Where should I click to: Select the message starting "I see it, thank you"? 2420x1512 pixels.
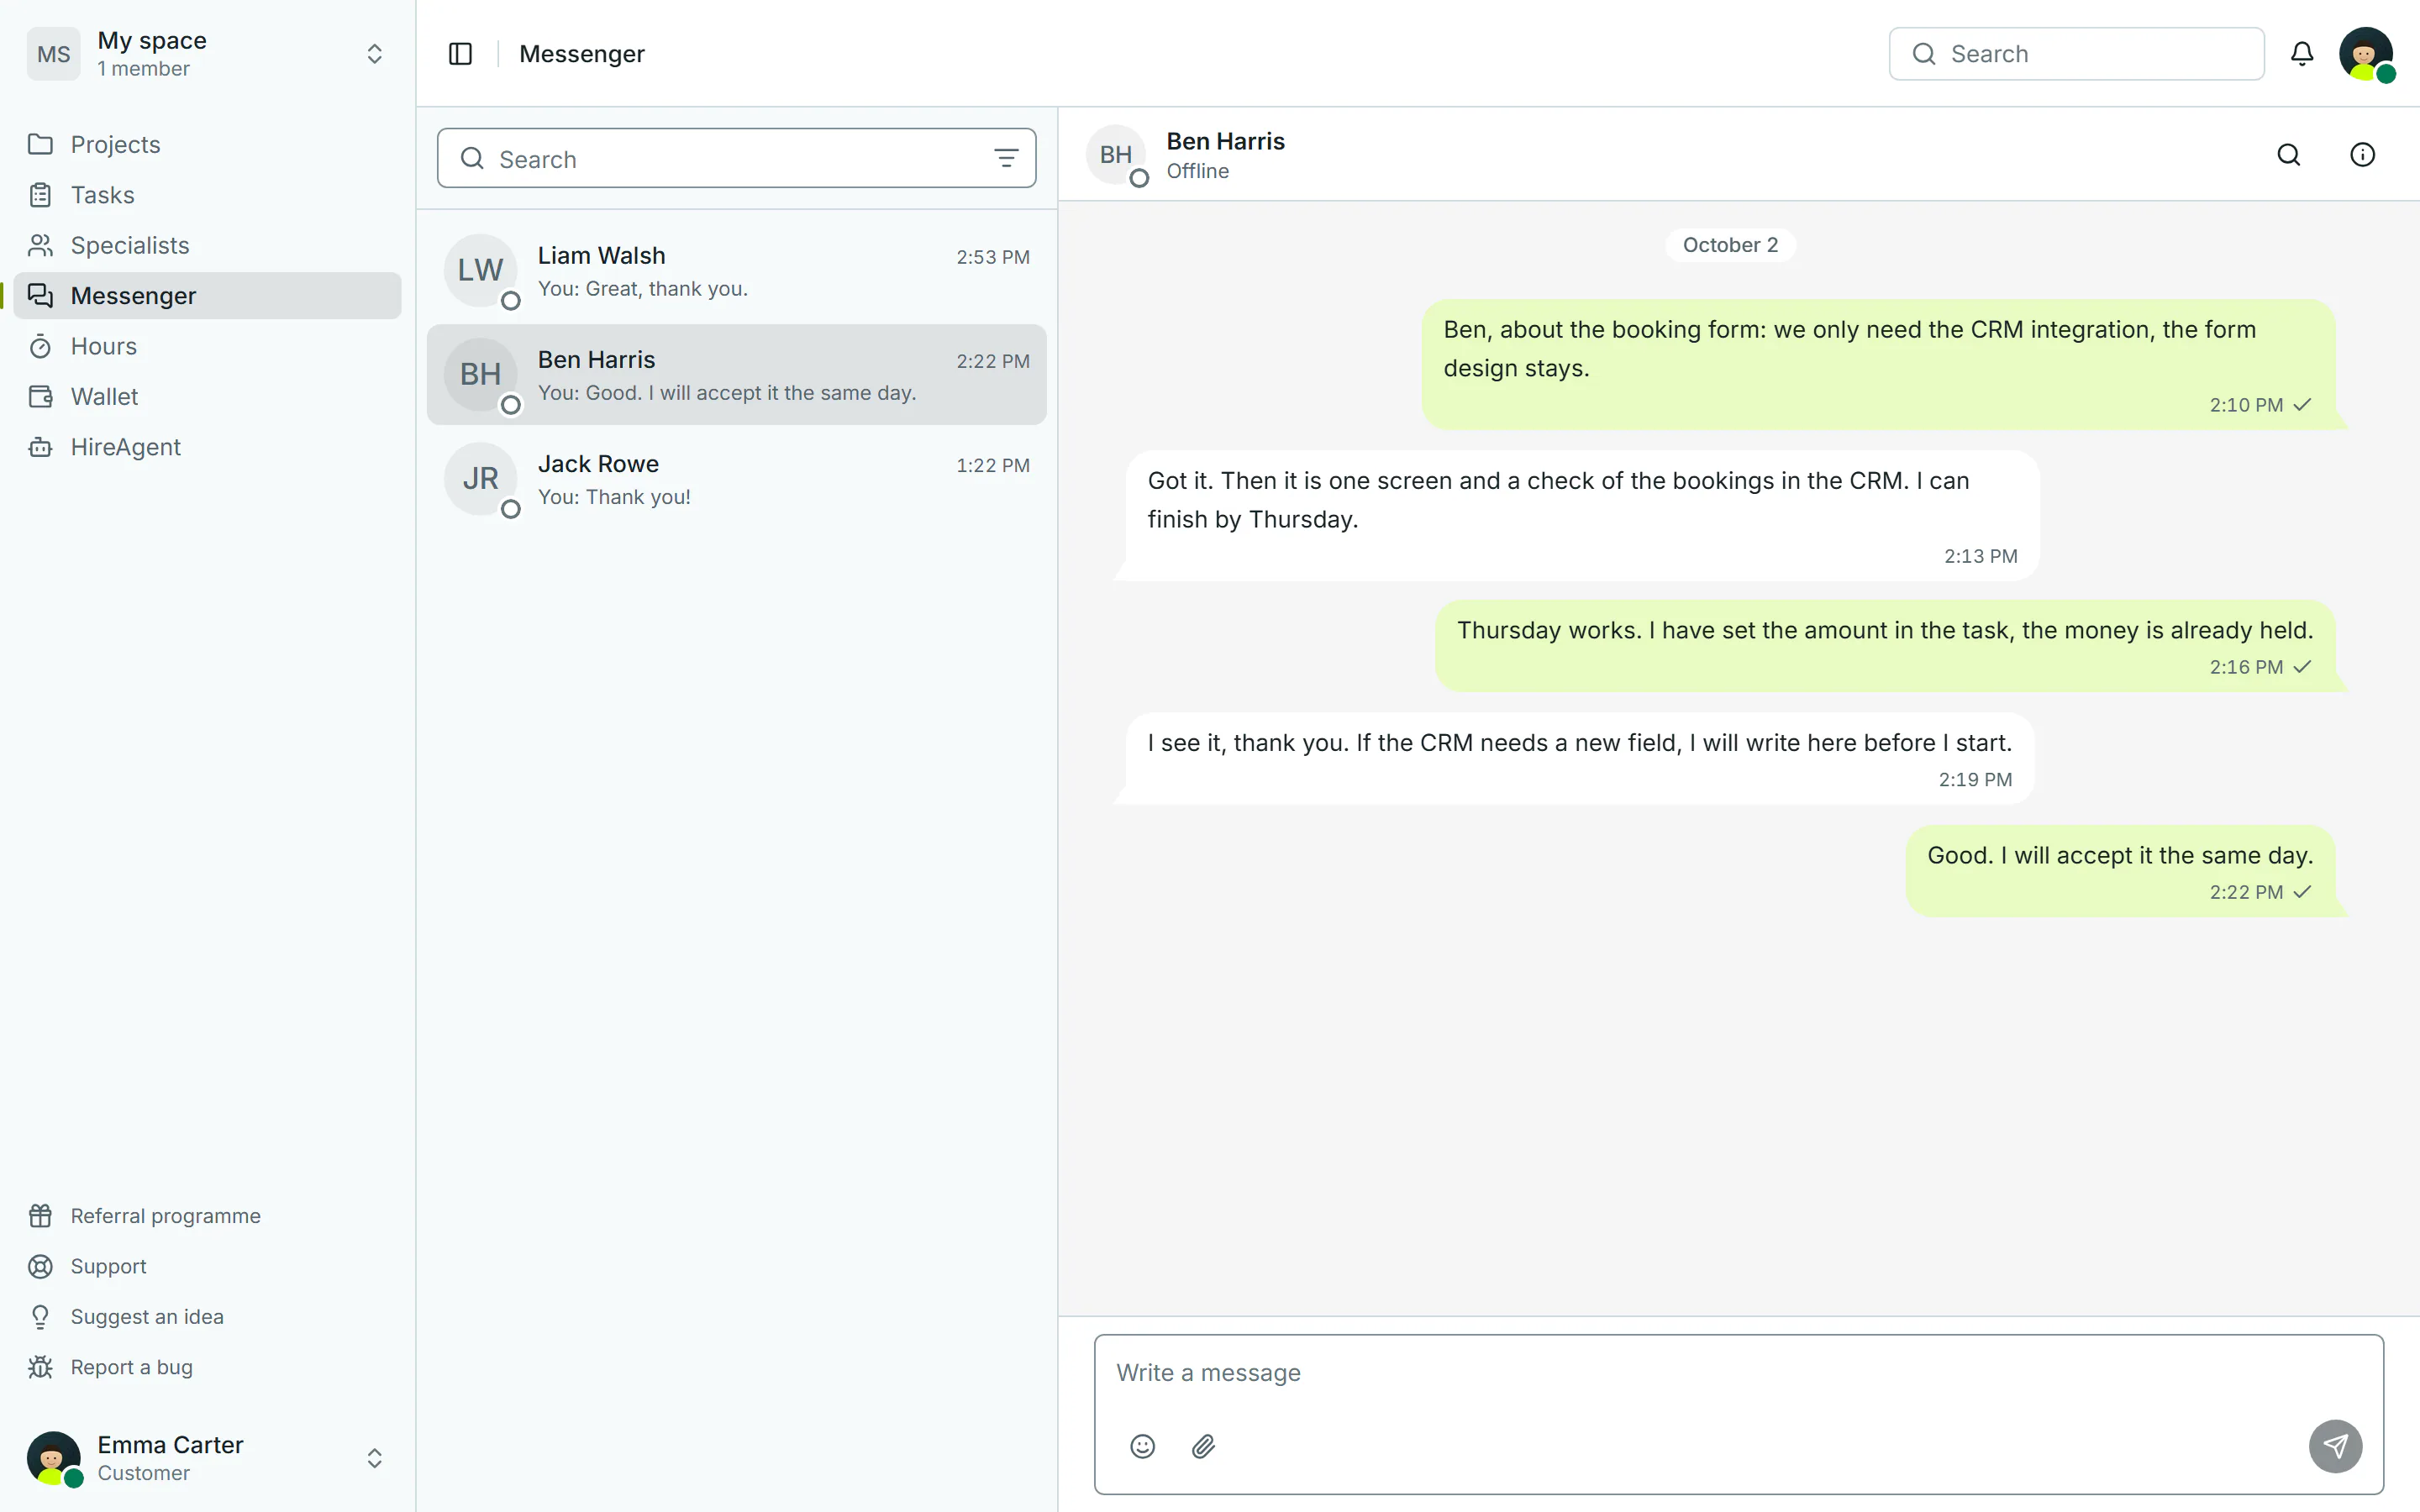click(1580, 758)
